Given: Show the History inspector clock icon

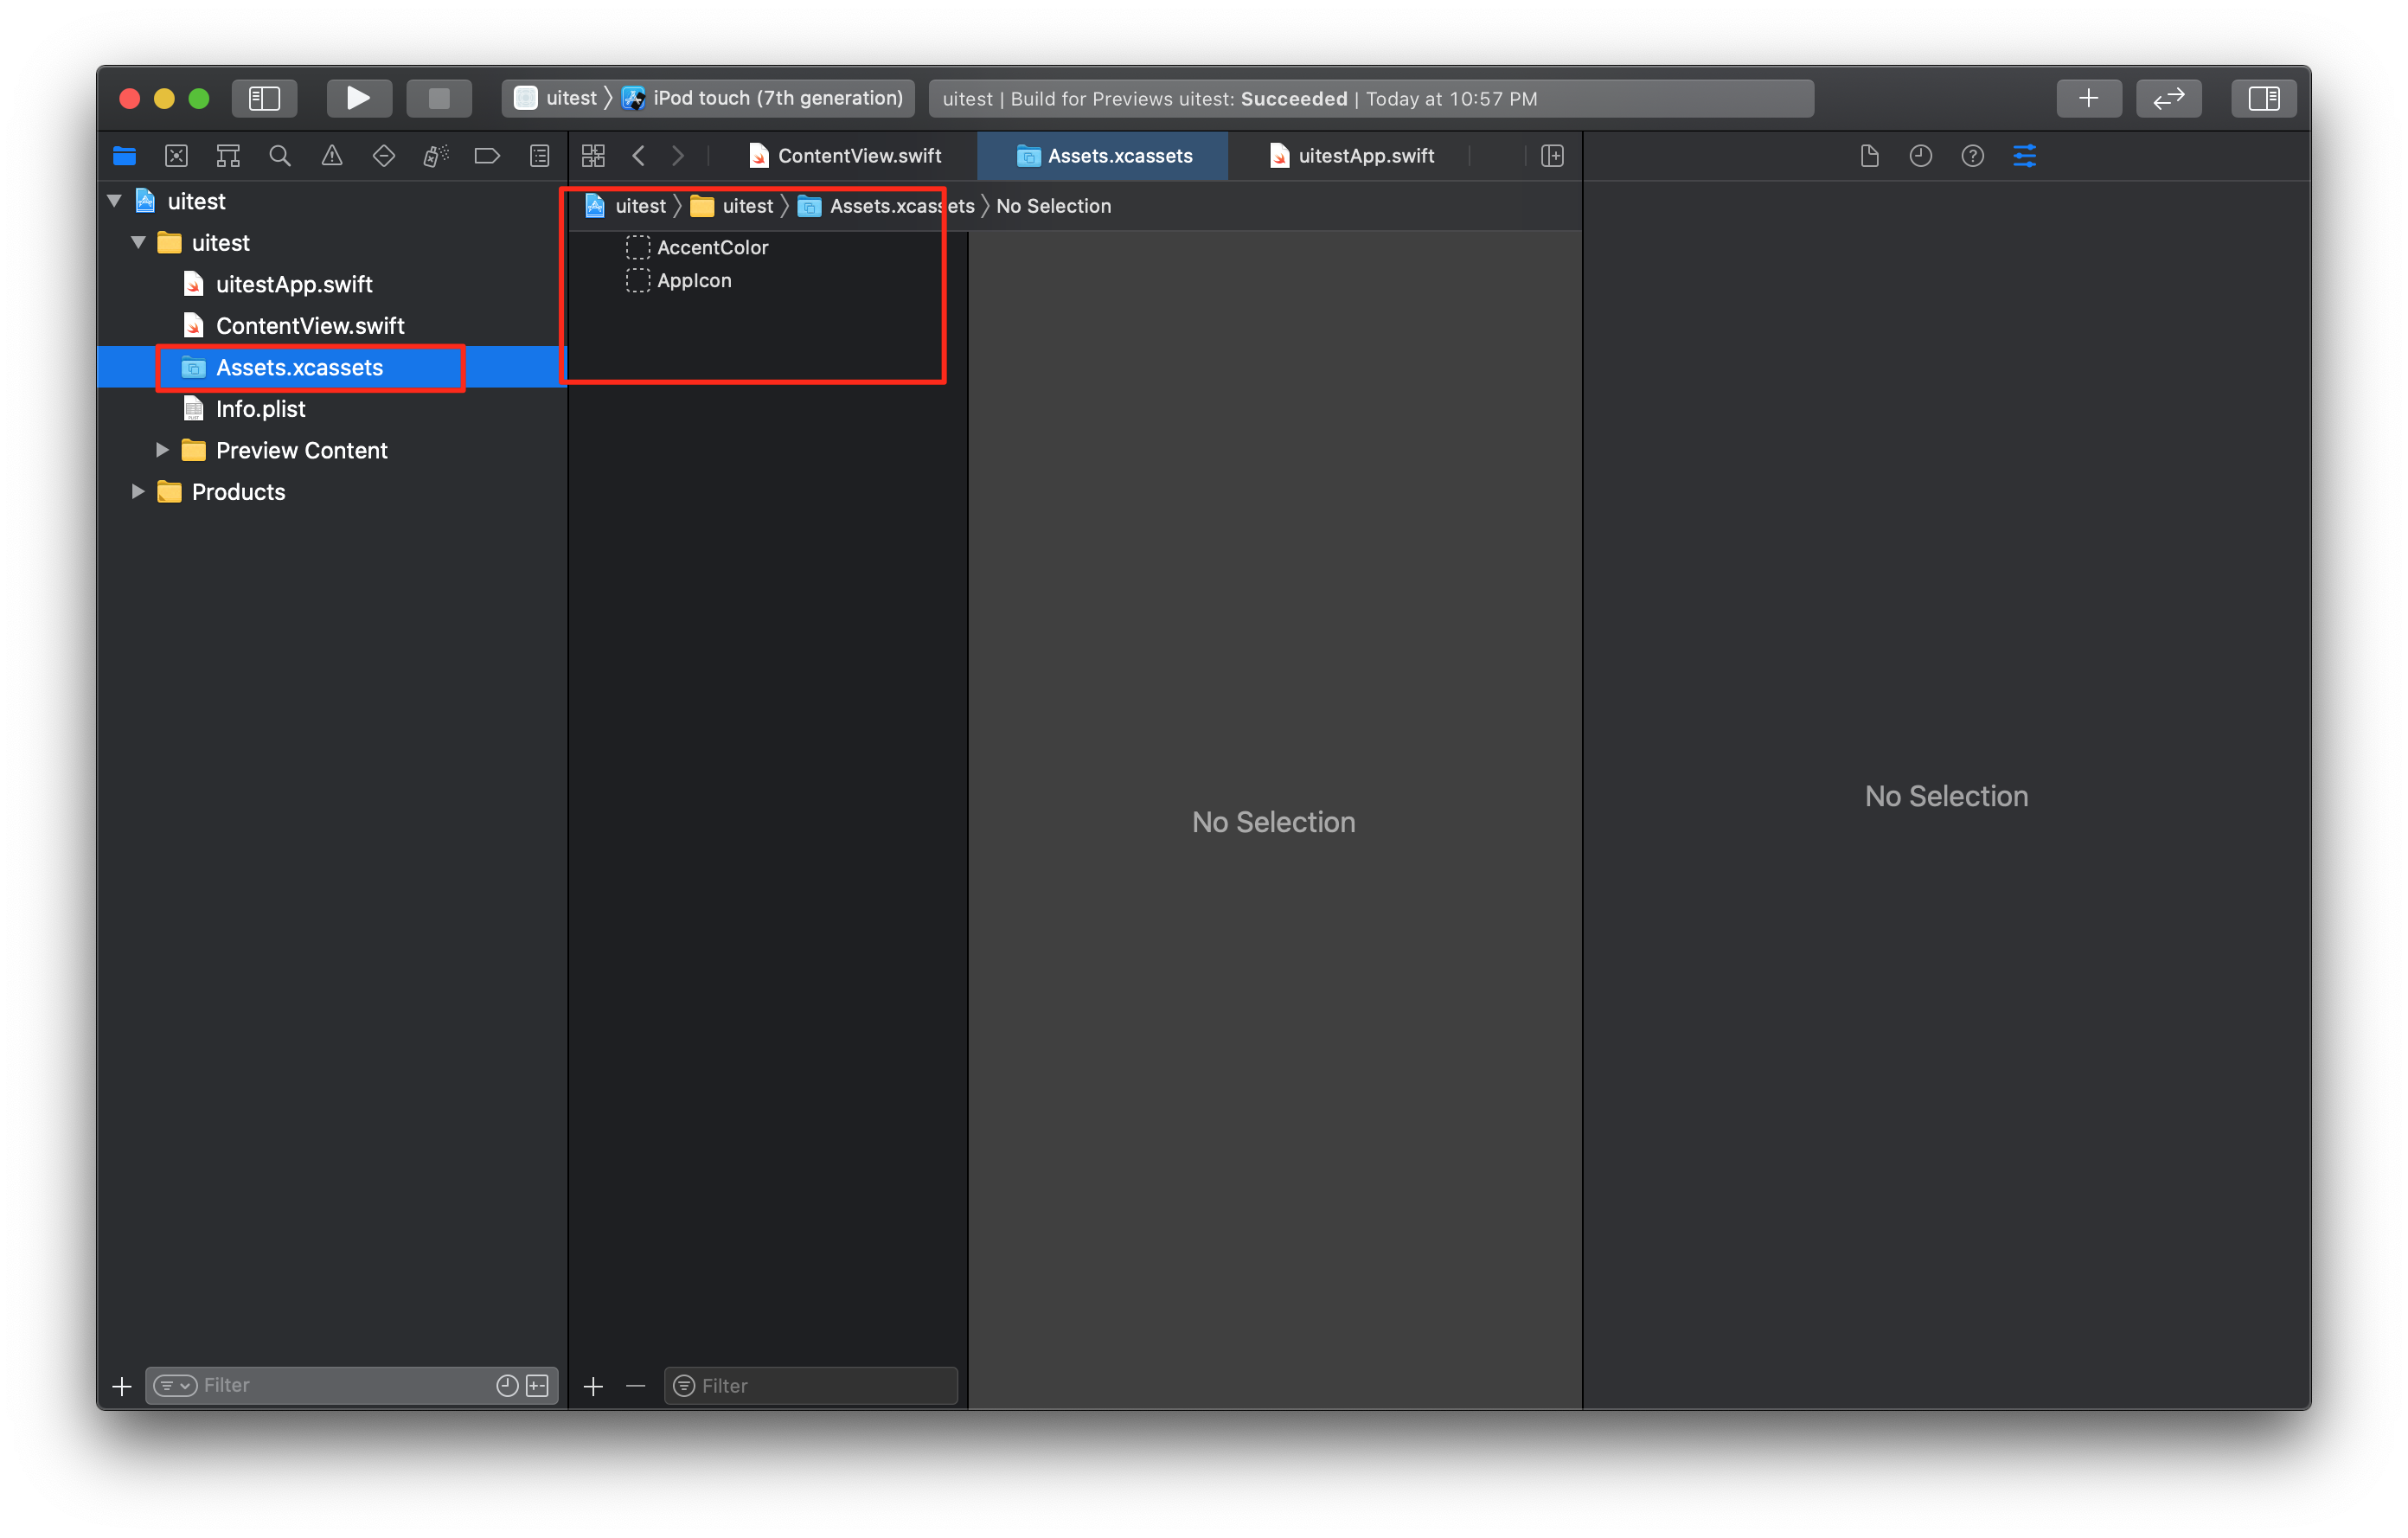Looking at the screenshot, I should 1920,156.
